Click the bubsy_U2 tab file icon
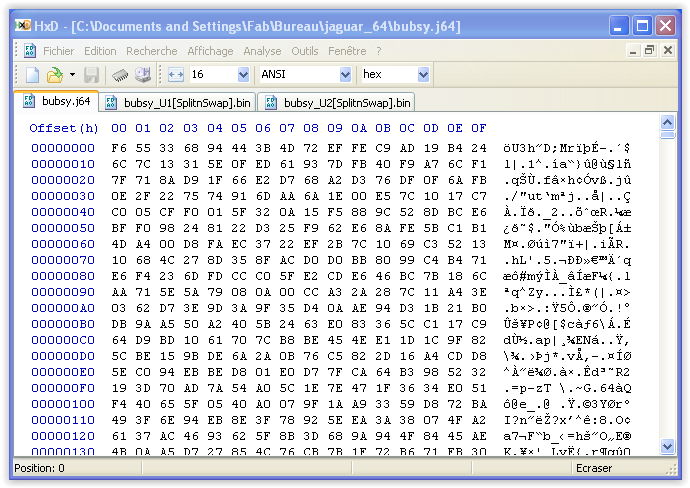This screenshot has height=488, width=690. click(x=271, y=103)
